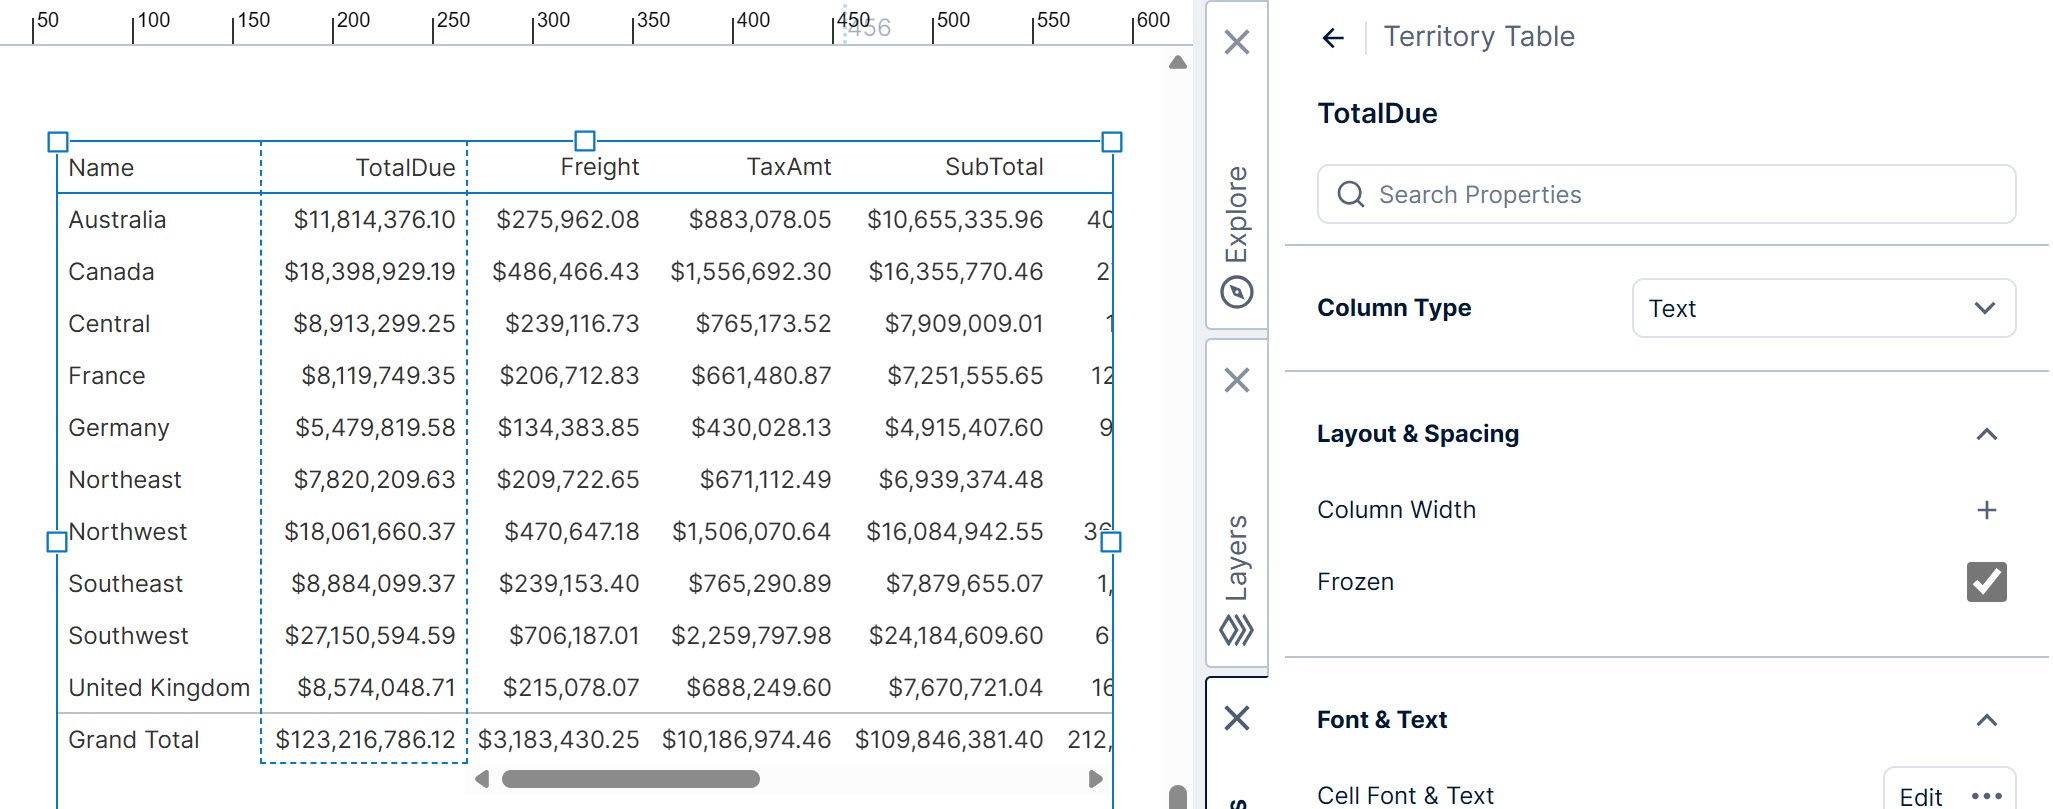Viewport: 2053px width, 809px height.
Task: Select the Layers side tab
Action: coord(1237,557)
